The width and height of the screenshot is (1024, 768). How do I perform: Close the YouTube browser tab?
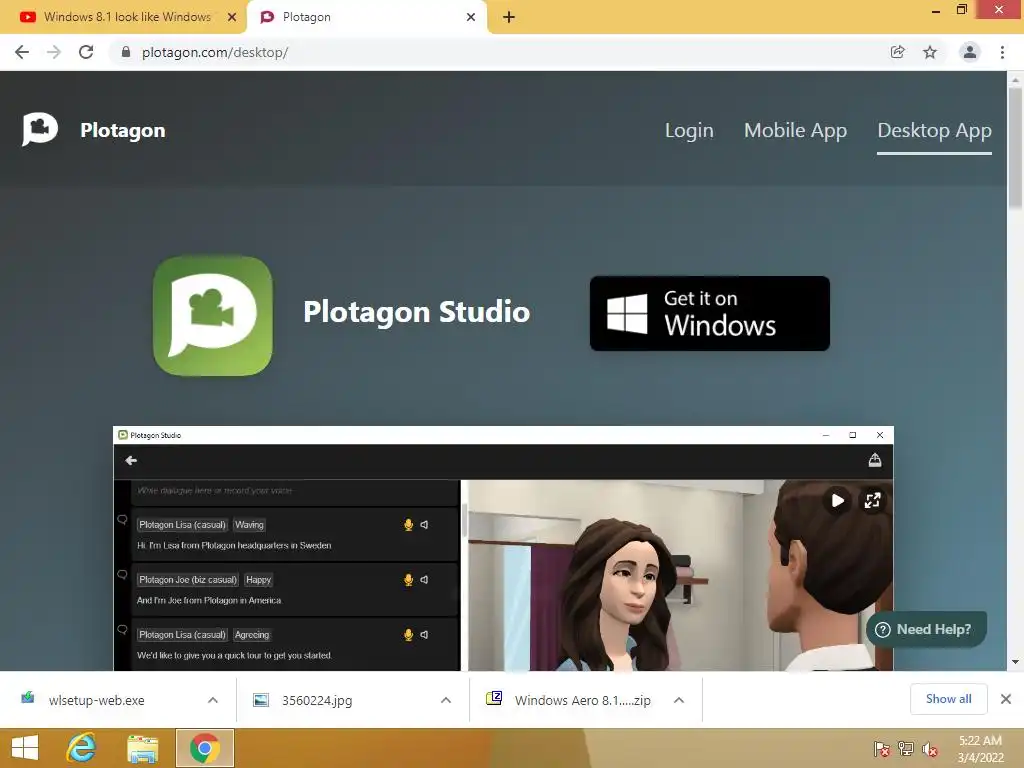coord(232,17)
